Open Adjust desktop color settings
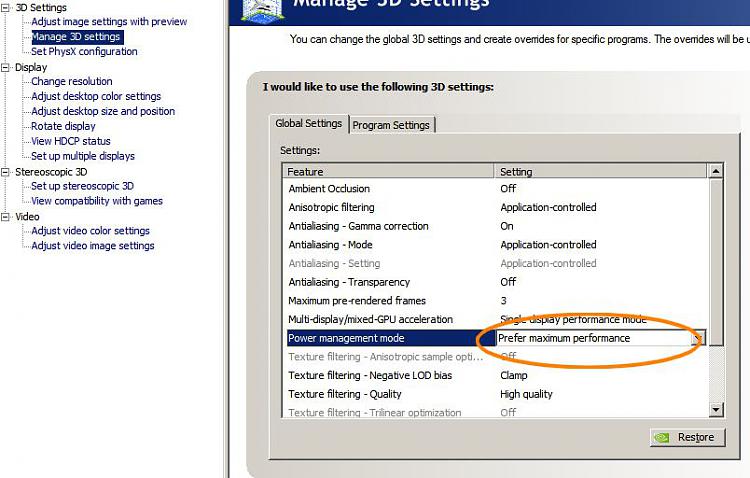 (x=96, y=96)
